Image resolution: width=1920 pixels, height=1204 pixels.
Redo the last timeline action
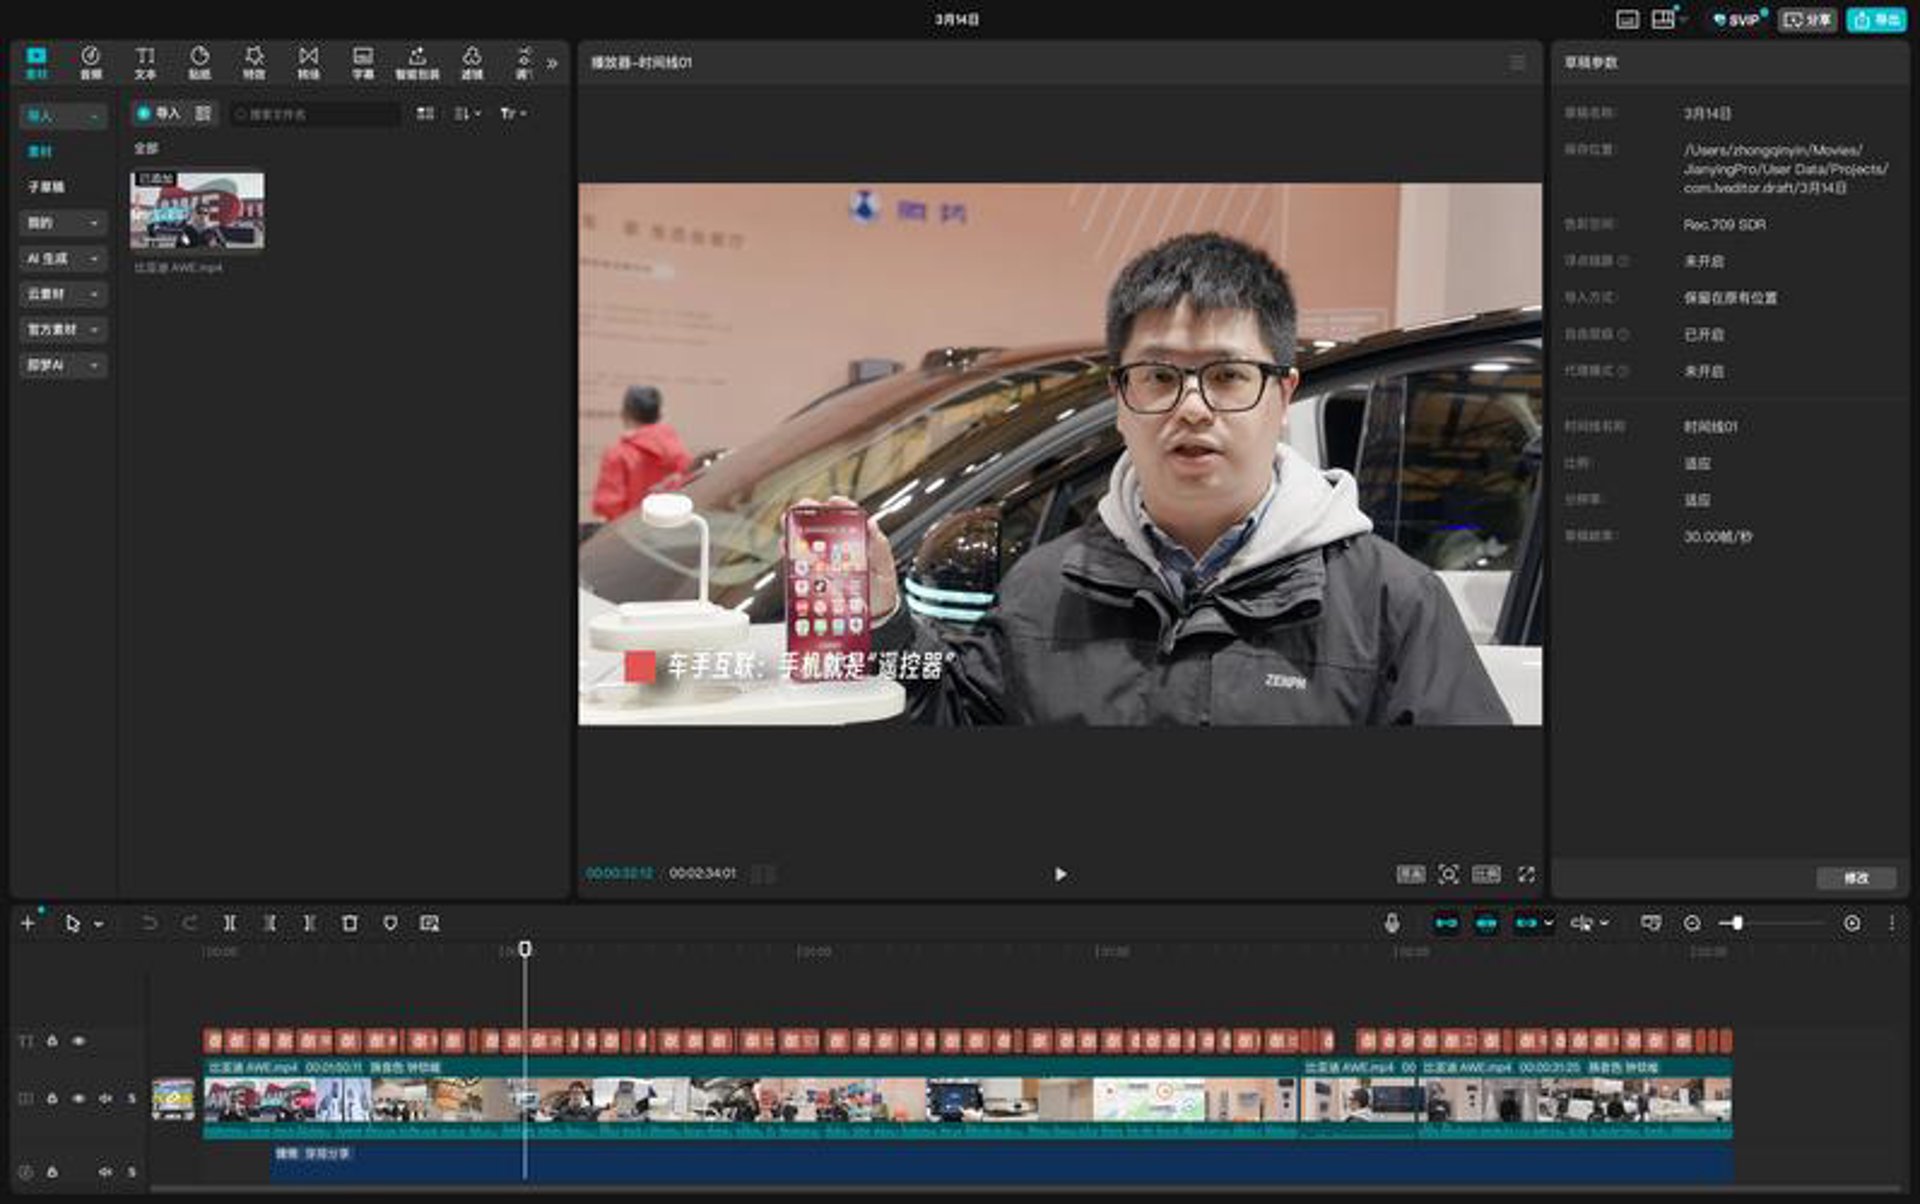click(x=189, y=923)
